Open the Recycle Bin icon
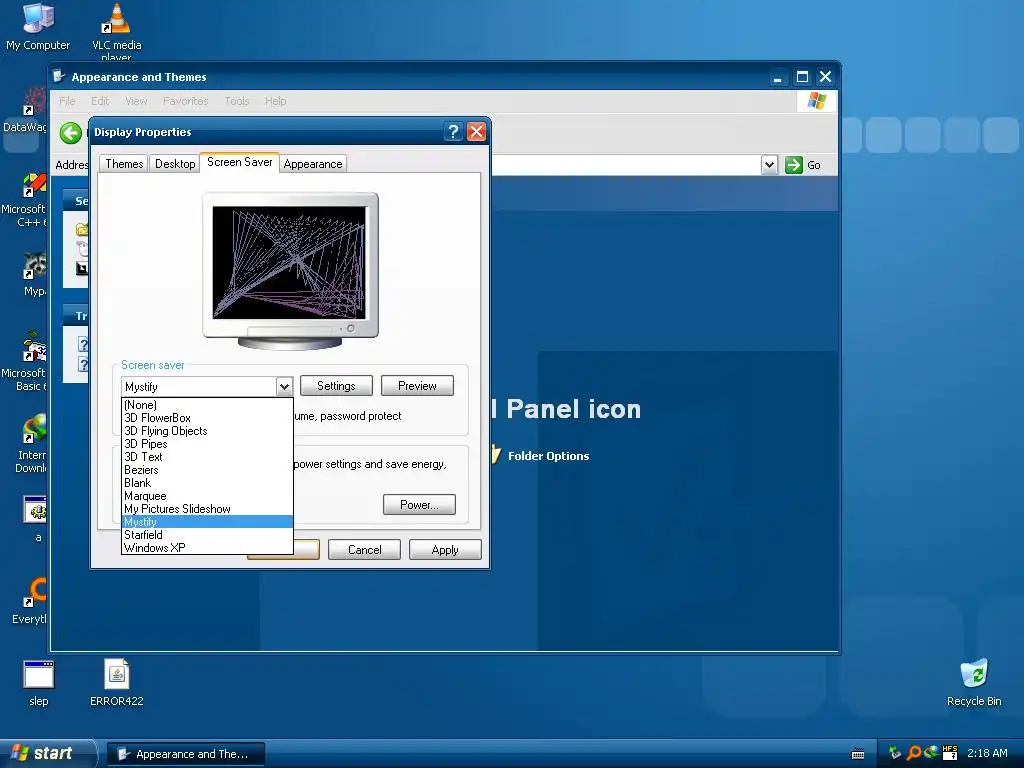The width and height of the screenshot is (1024, 768). pyautogui.click(x=974, y=682)
